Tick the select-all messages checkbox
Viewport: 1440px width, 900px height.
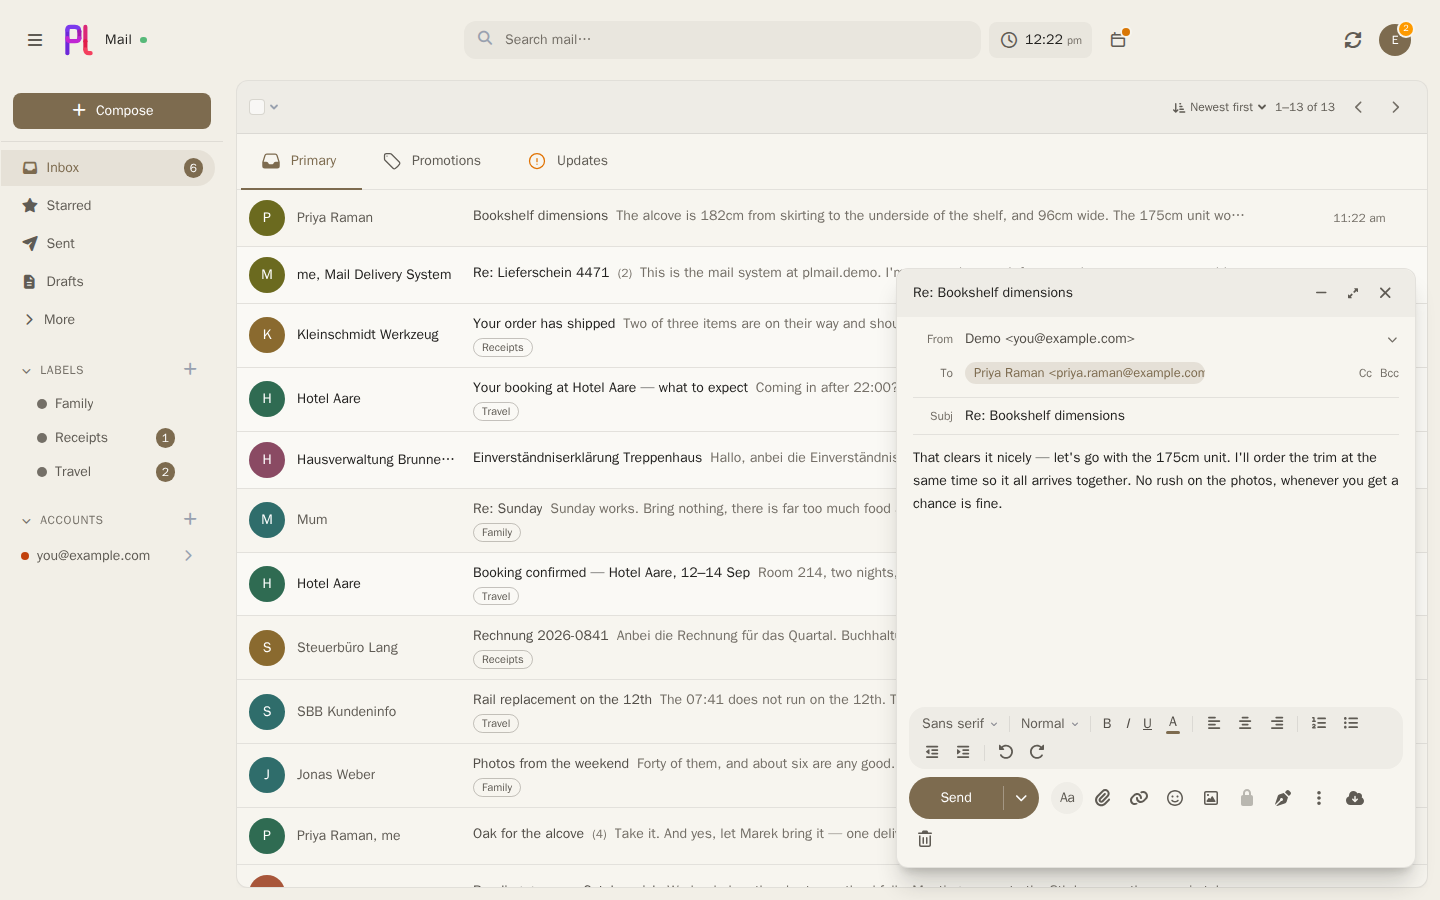pos(257,107)
